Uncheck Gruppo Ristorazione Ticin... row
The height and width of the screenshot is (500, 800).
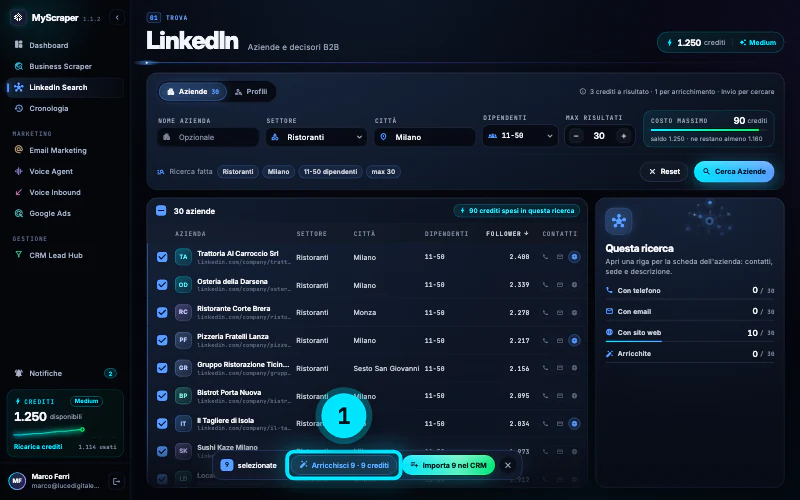click(x=162, y=368)
